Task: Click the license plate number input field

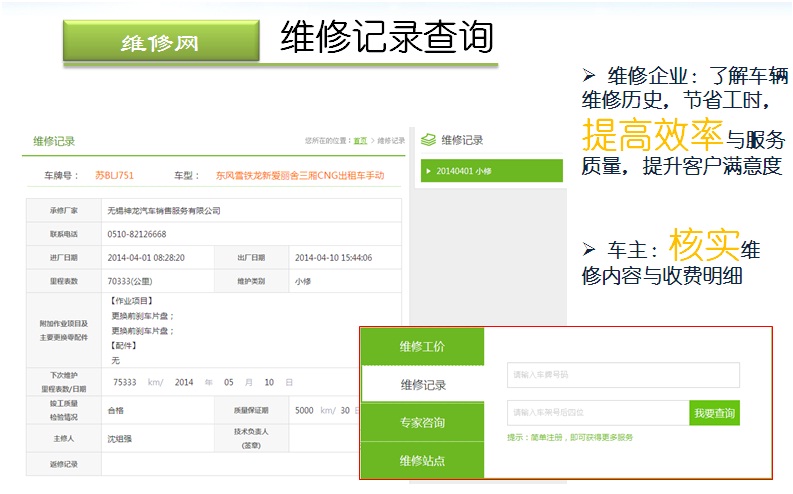Action: (x=623, y=375)
